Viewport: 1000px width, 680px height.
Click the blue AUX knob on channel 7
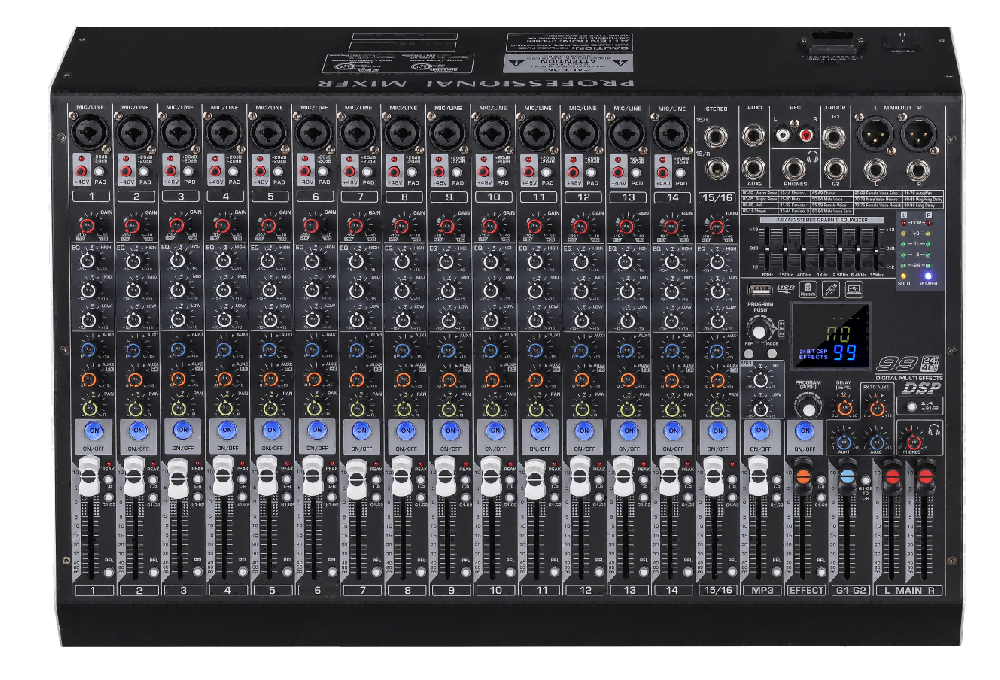click(357, 351)
